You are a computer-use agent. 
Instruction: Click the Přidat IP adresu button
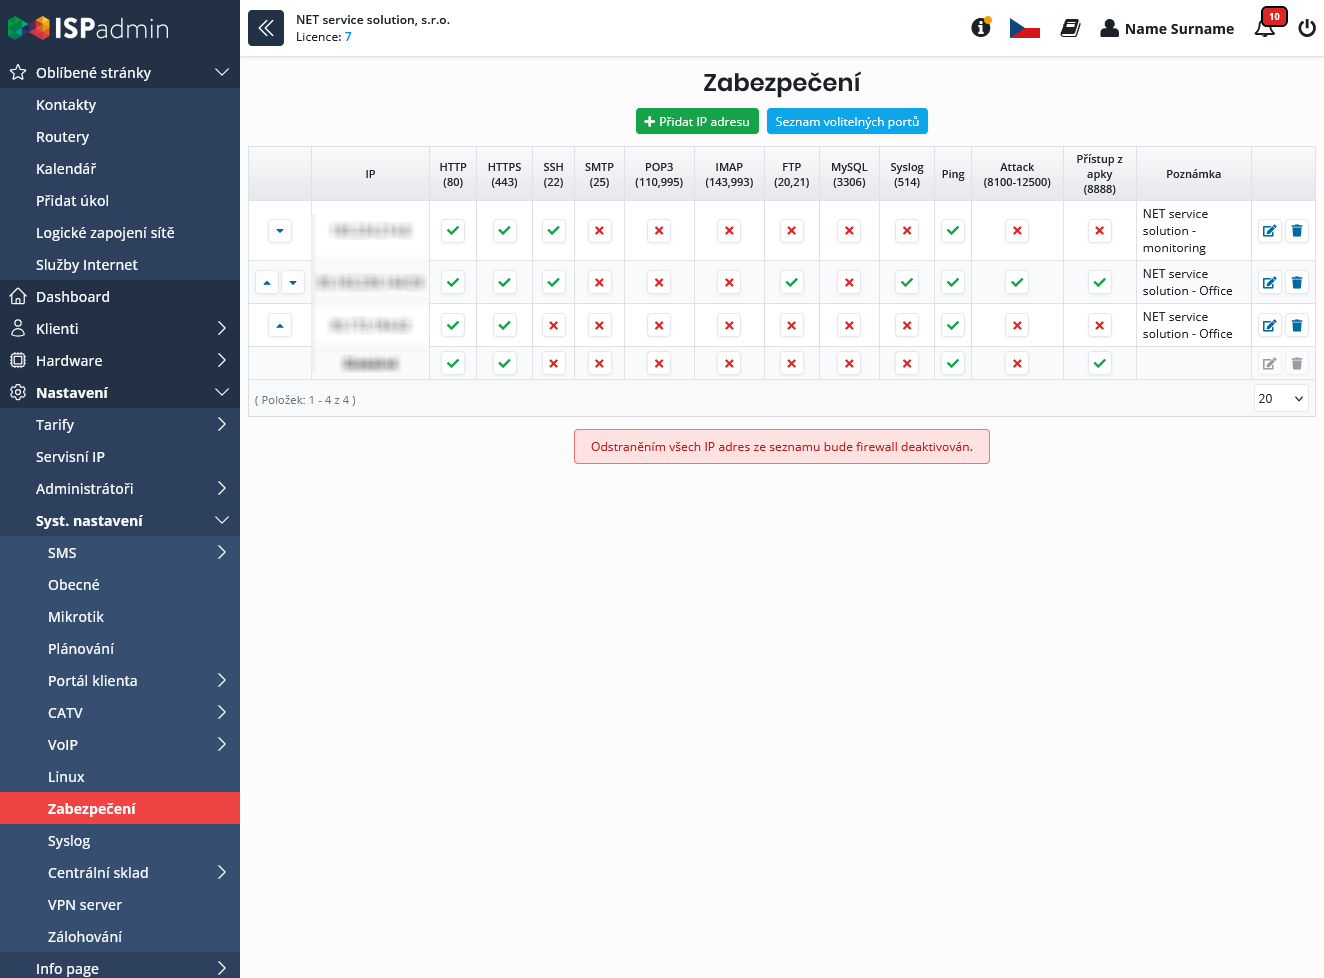pyautogui.click(x=697, y=121)
